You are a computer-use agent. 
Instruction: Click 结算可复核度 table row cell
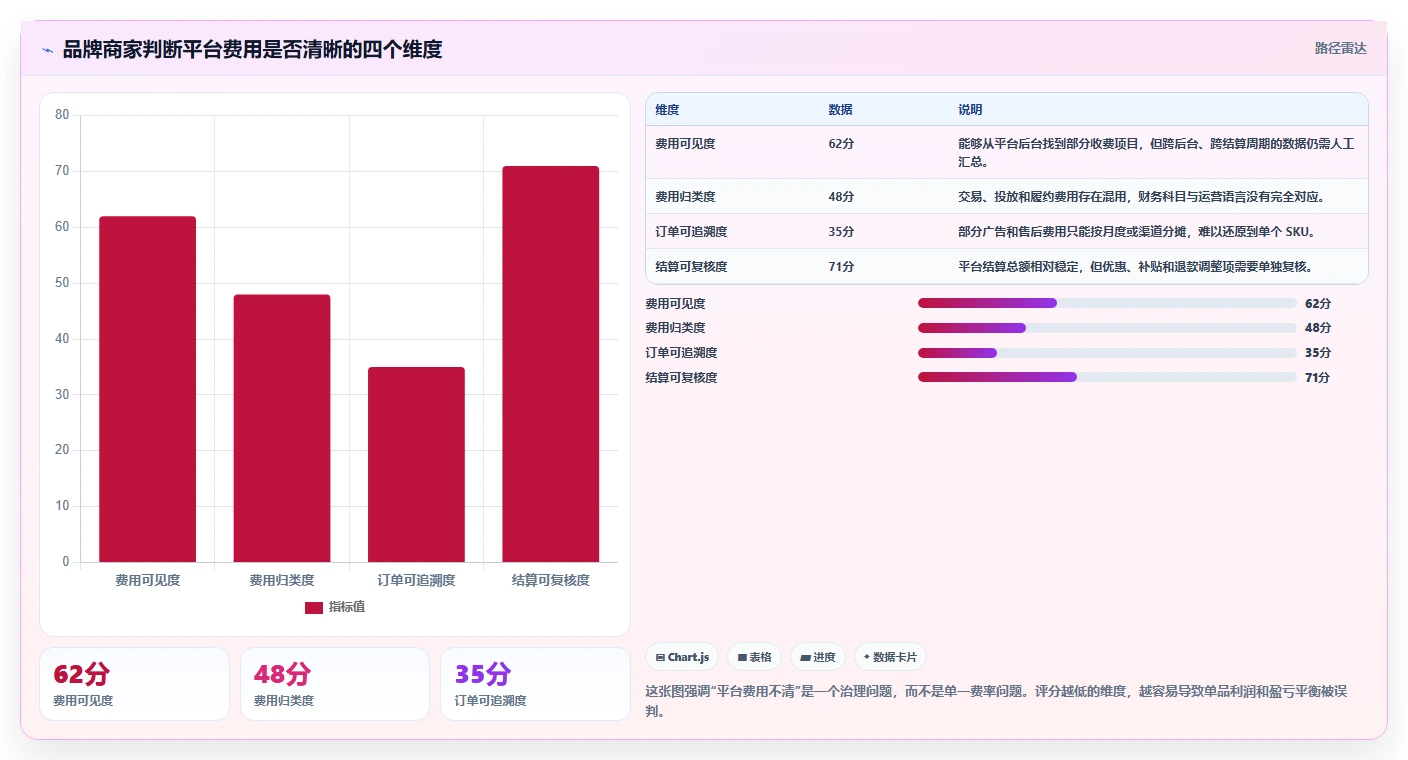click(691, 267)
